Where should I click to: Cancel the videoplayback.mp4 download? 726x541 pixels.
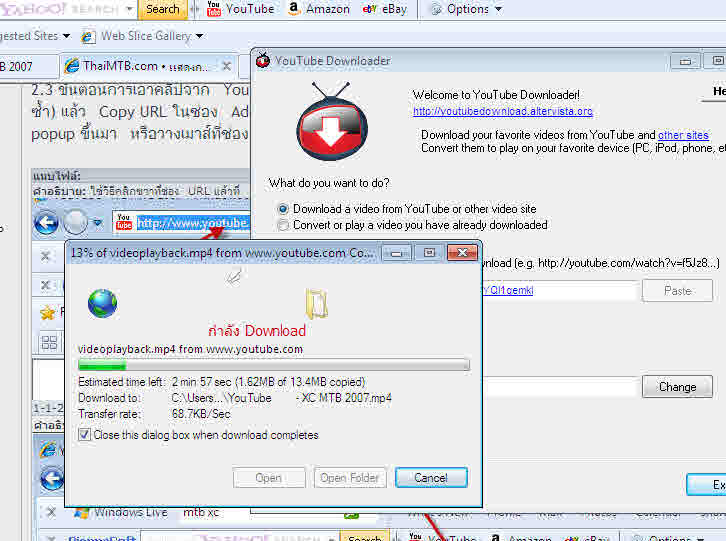pos(431,478)
